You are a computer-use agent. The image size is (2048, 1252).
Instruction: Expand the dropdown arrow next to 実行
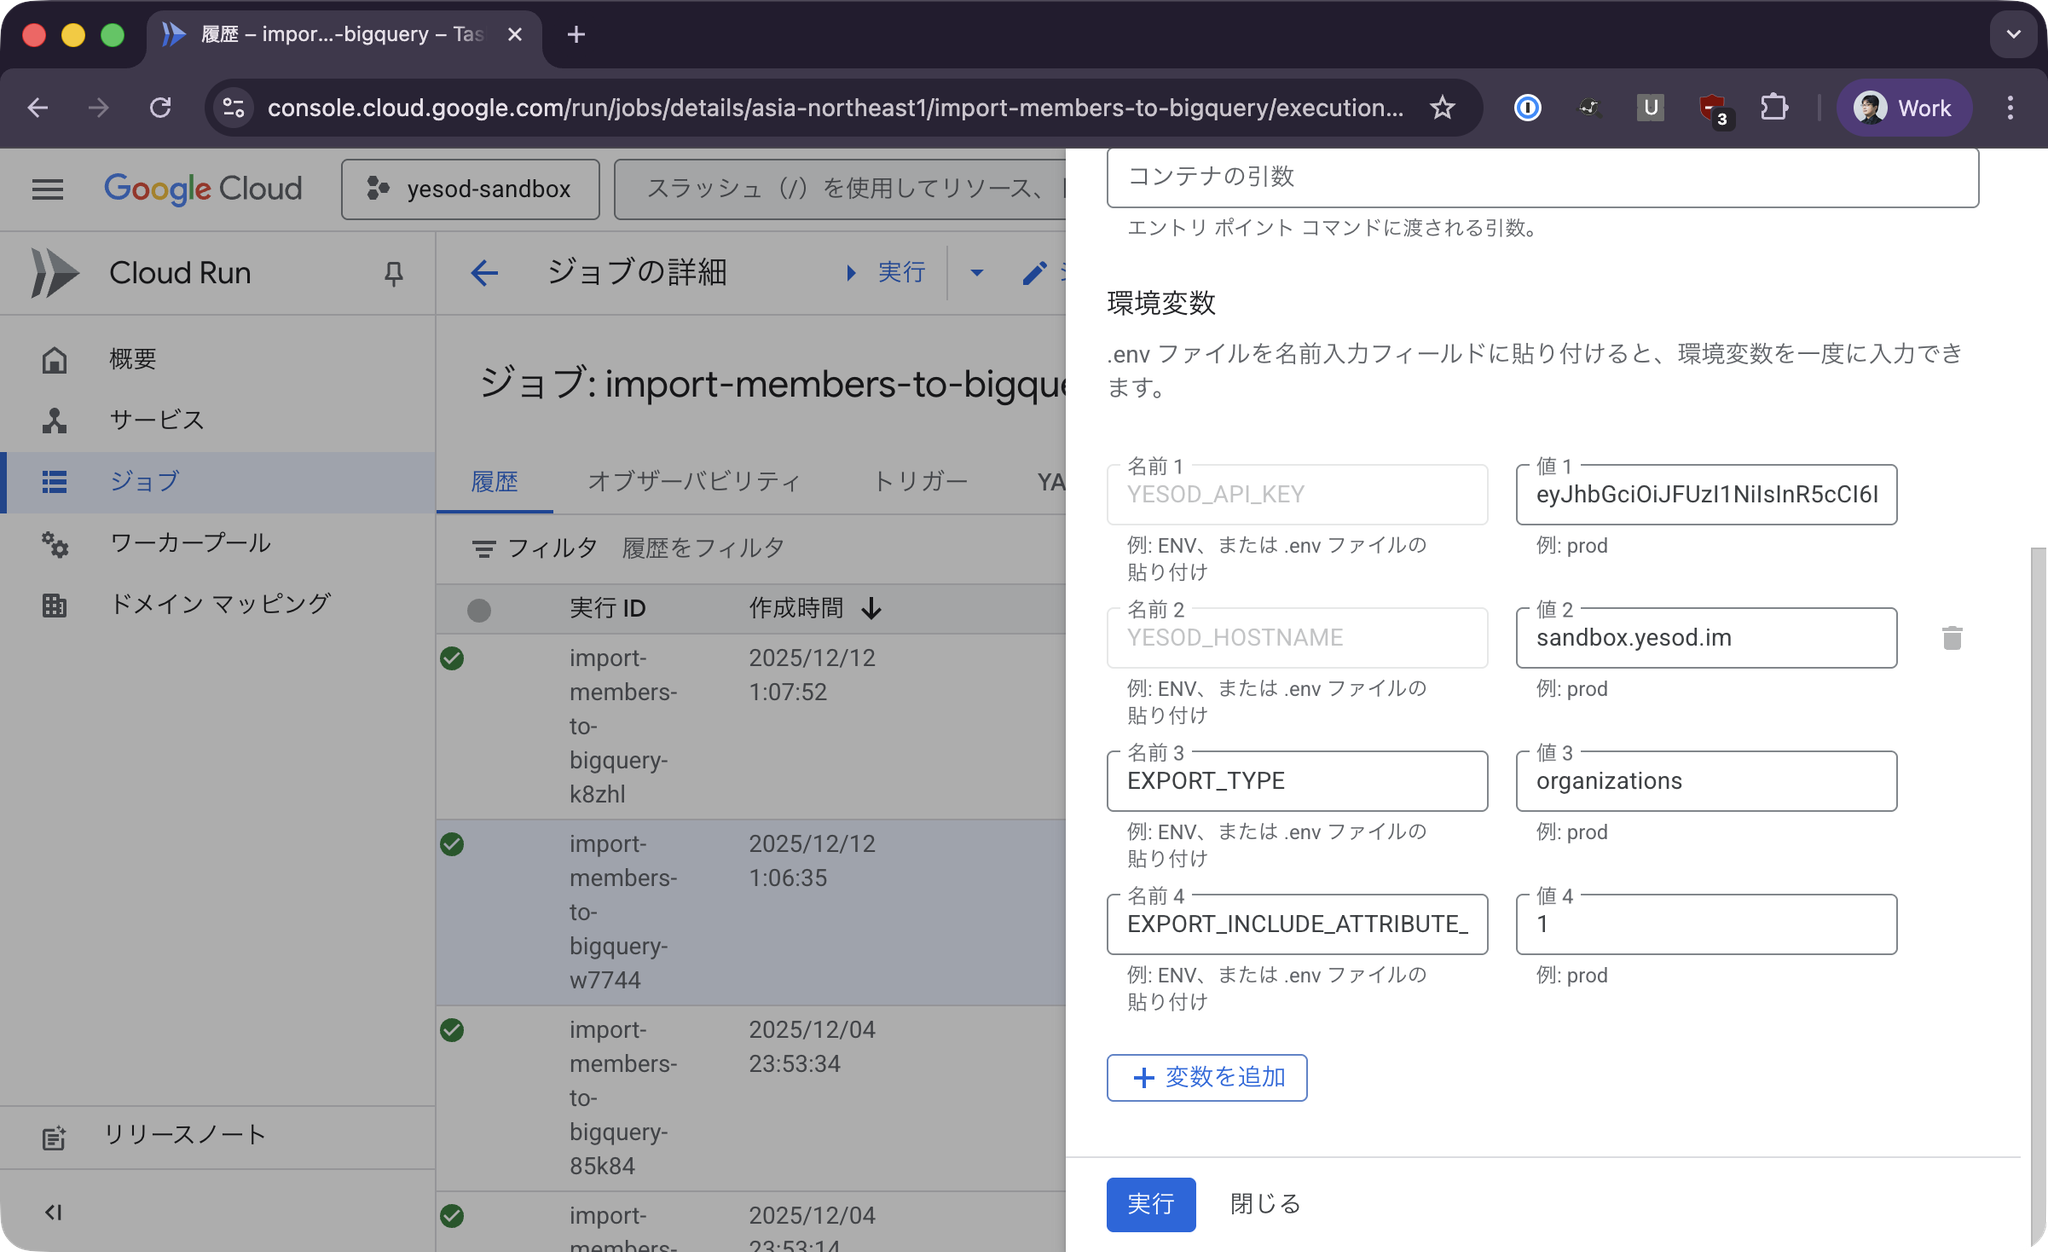pos(977,273)
